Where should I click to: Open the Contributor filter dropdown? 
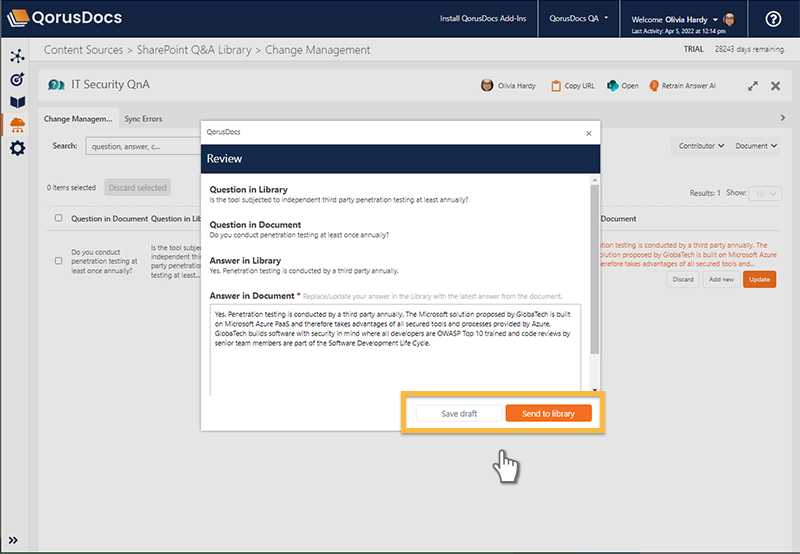click(701, 146)
